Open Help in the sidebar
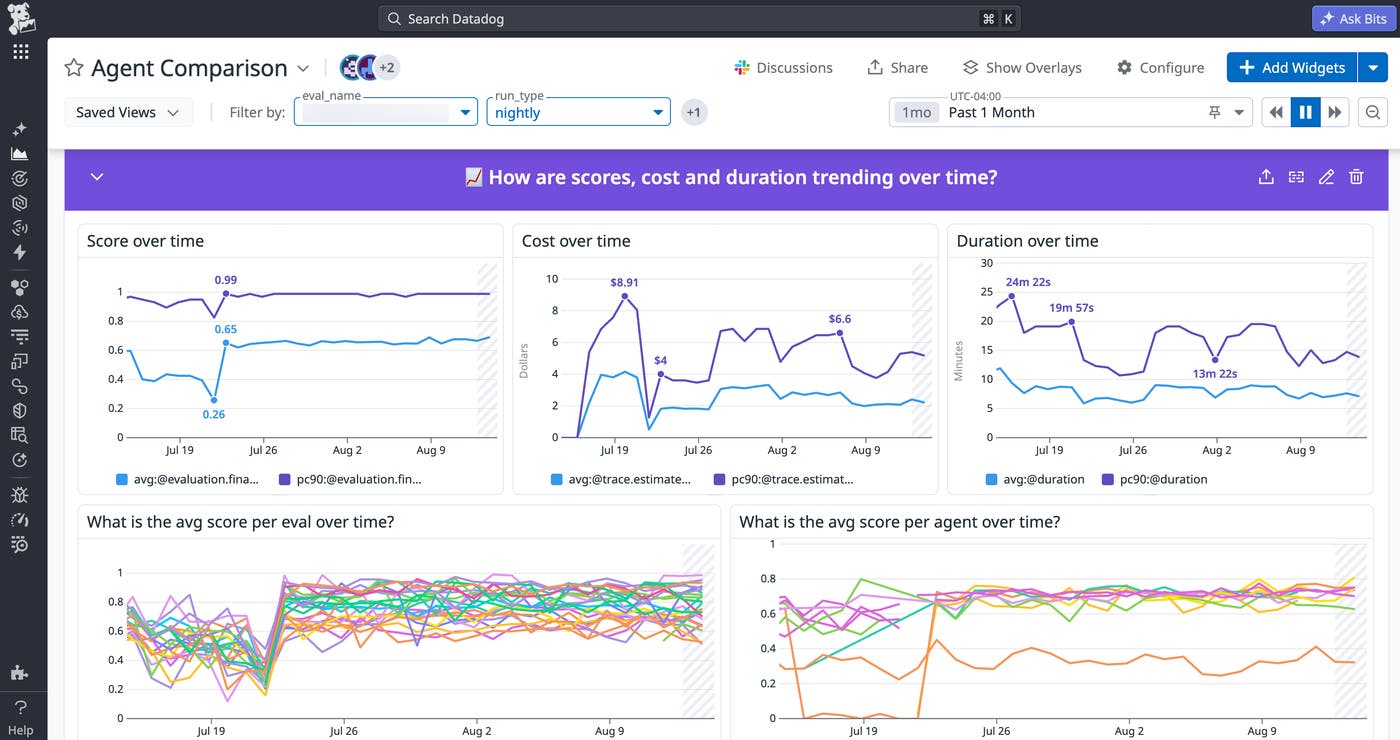This screenshot has width=1400, height=740. click(20, 717)
